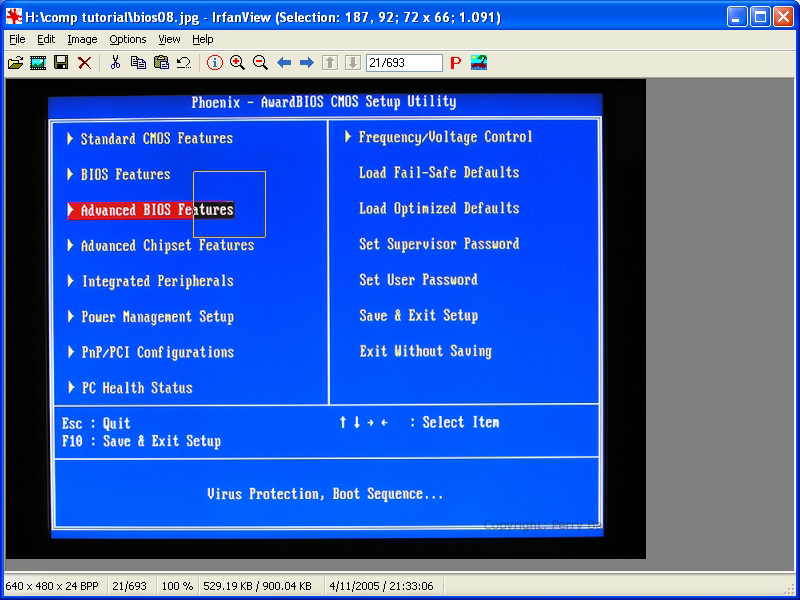Click the grayed previous page up arrow
Screen dimensions: 800x600
click(330, 63)
